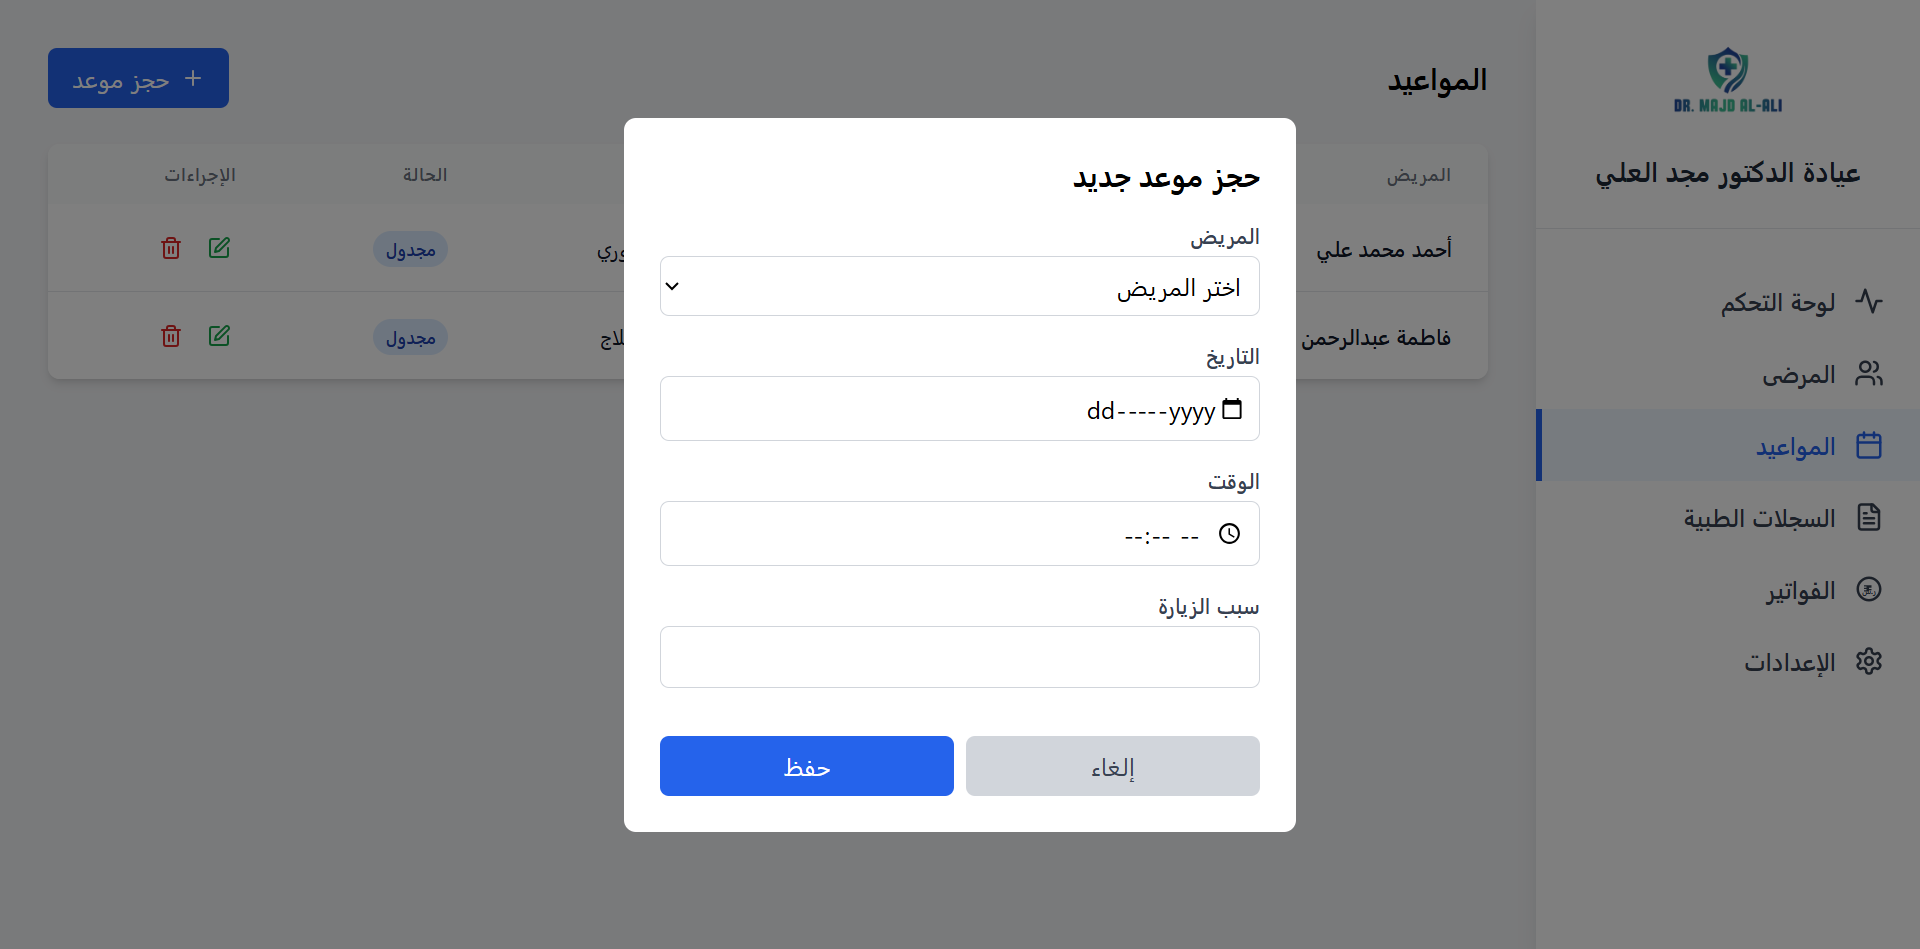Viewport: 1920px width, 949px height.
Task: Click the clock icon in time field
Action: [1229, 534]
